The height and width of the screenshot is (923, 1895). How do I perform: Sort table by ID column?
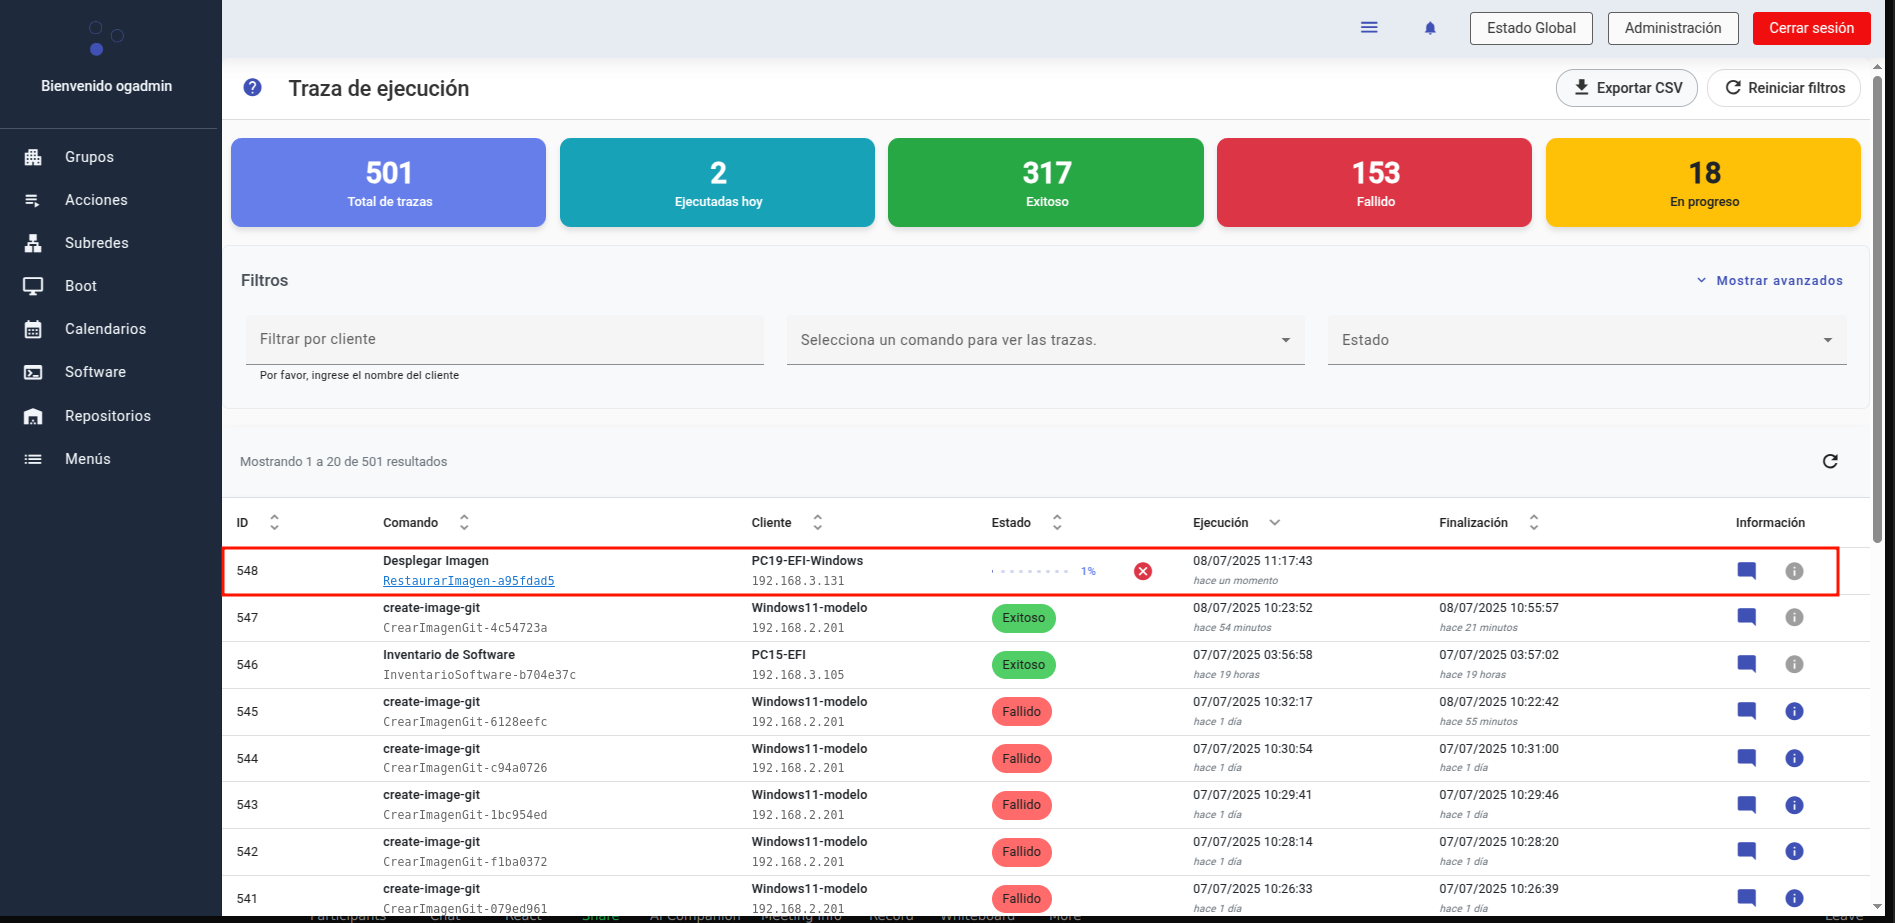point(274,523)
